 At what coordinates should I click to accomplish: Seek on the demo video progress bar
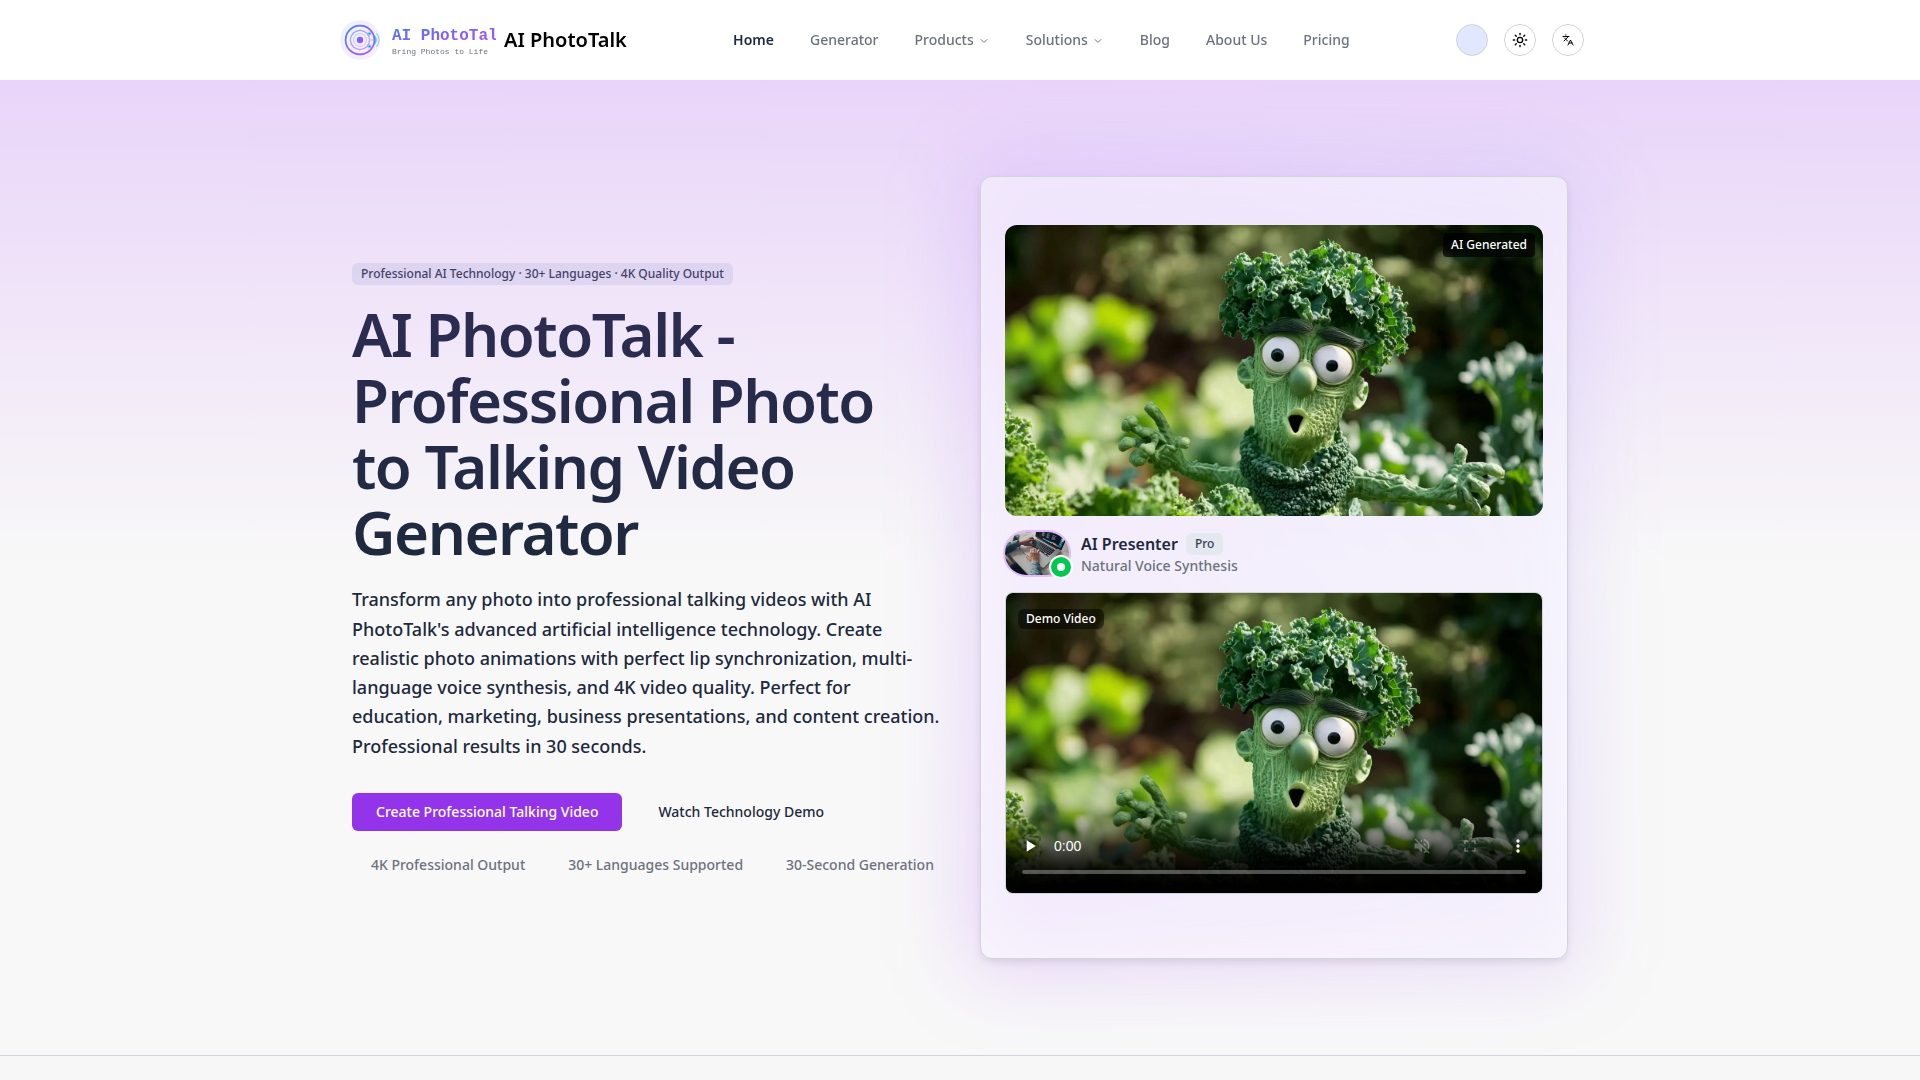(1273, 872)
